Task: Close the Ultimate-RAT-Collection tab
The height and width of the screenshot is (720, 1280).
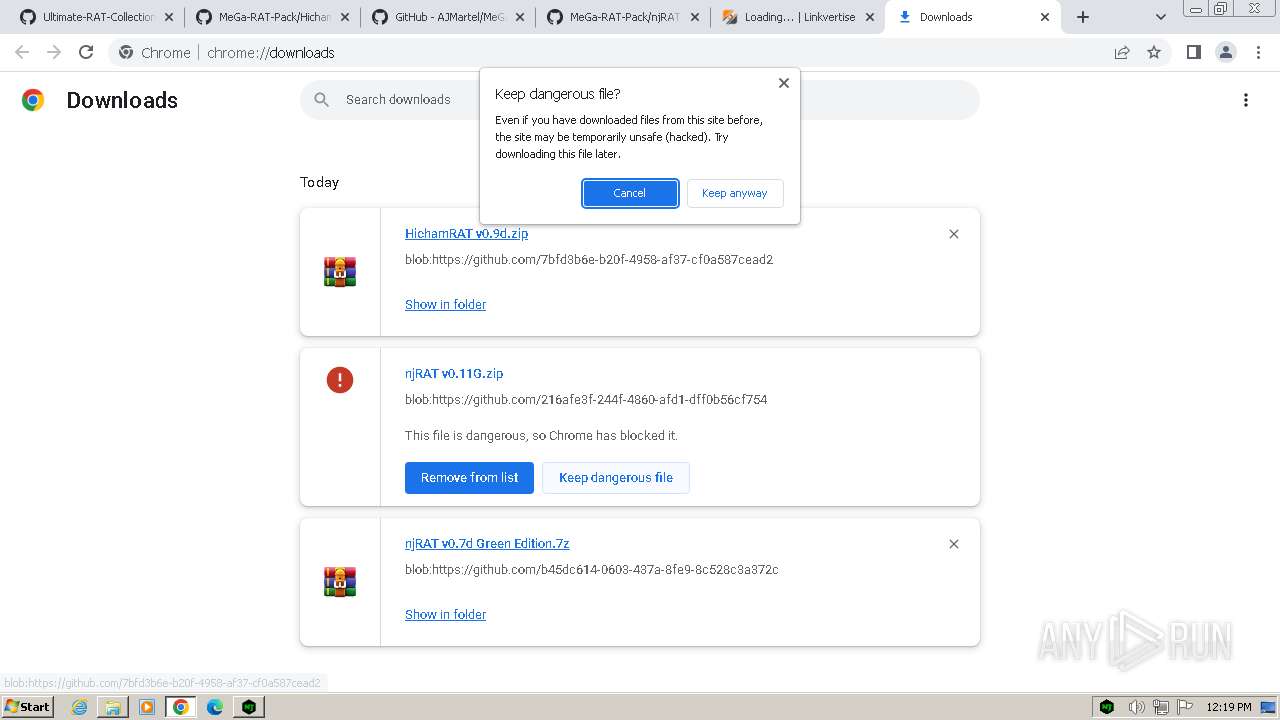Action: coord(168,17)
